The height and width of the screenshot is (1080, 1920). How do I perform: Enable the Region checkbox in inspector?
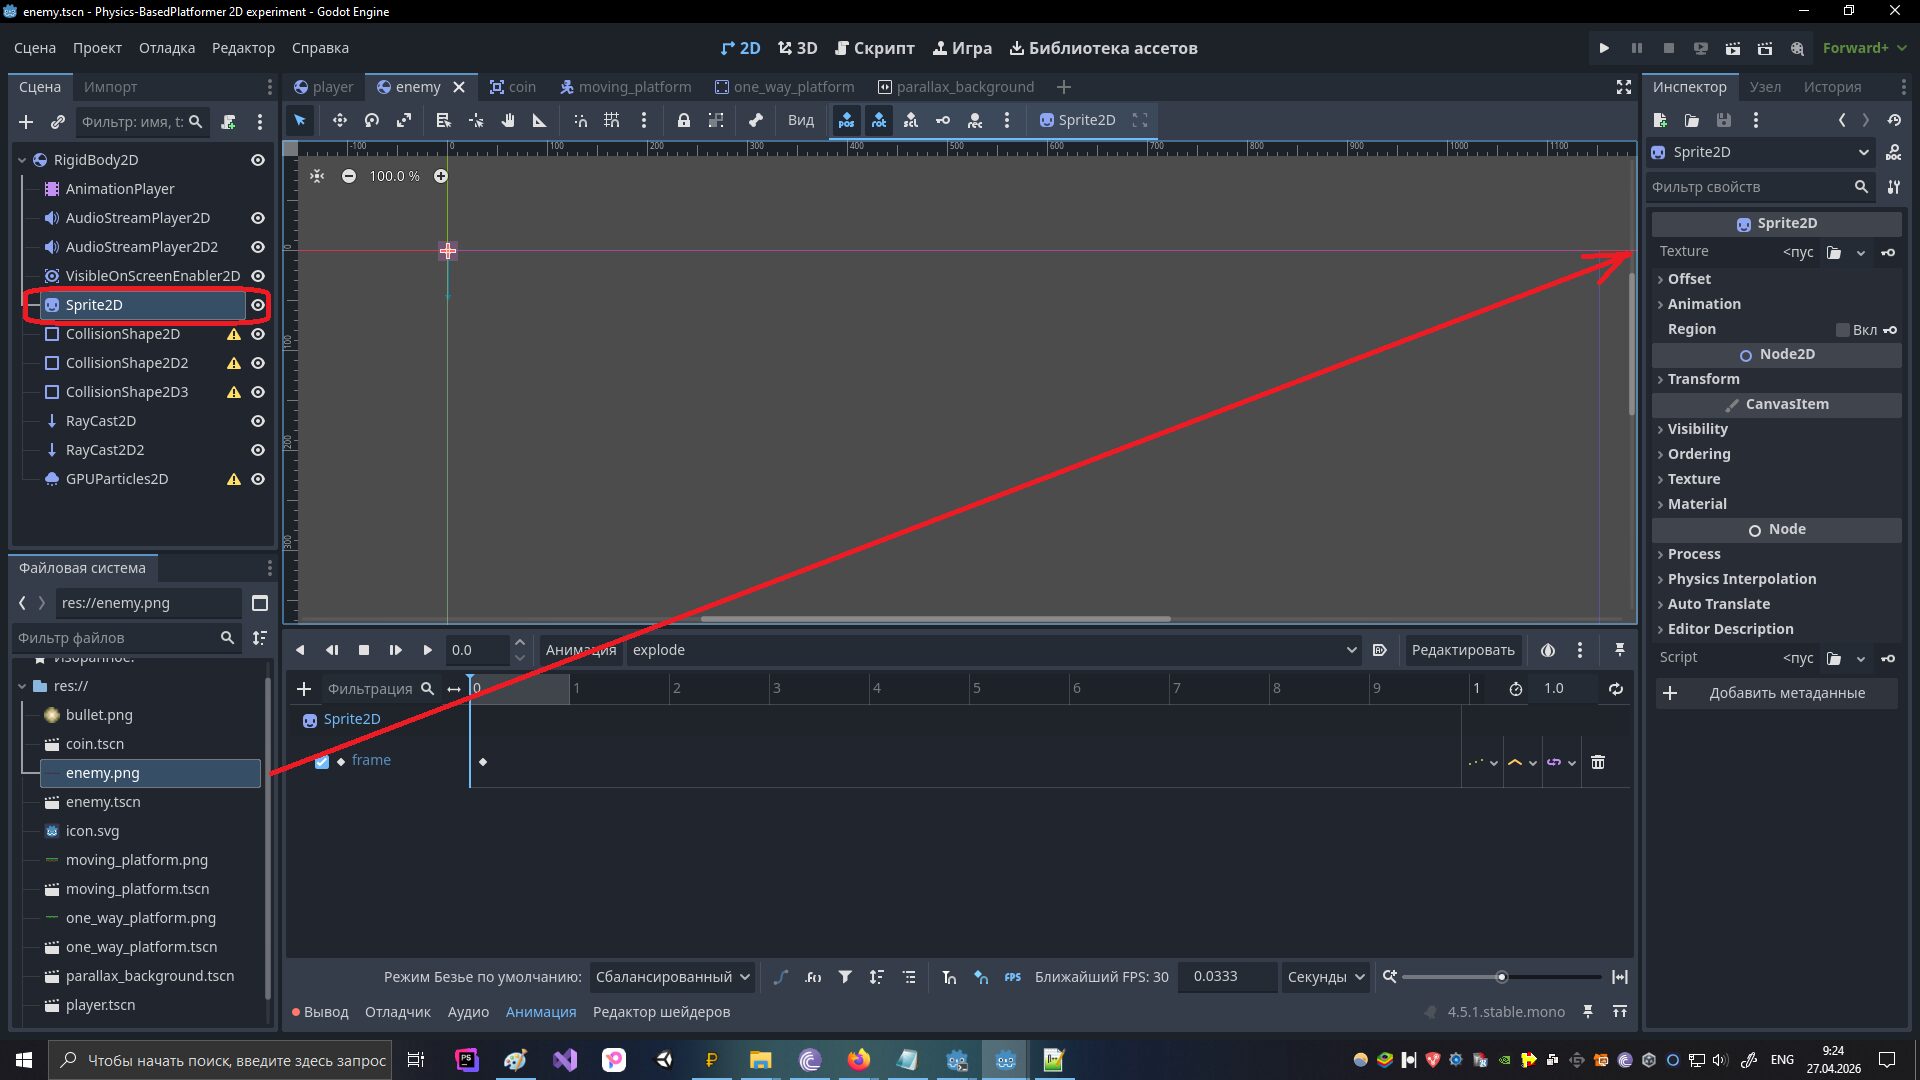(x=1843, y=330)
